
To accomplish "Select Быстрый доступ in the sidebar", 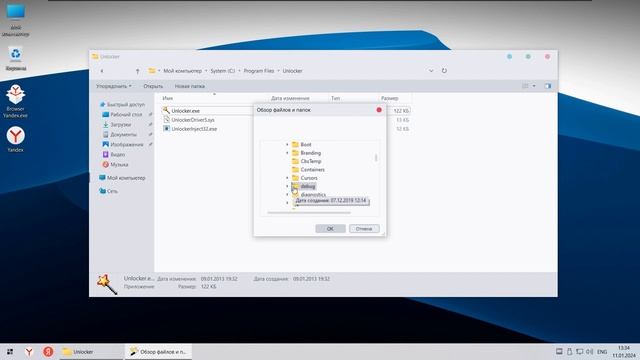I will pos(122,104).
